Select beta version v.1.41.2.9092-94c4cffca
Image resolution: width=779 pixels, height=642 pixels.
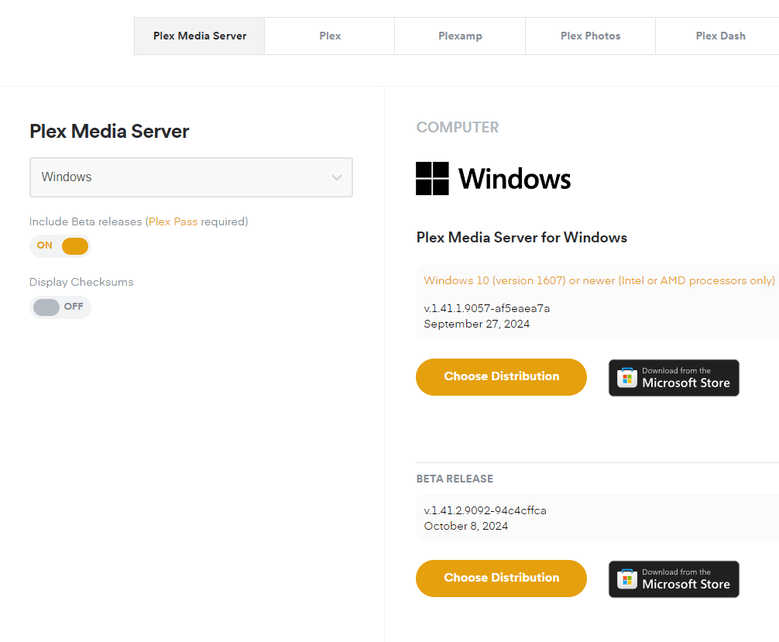(x=485, y=510)
